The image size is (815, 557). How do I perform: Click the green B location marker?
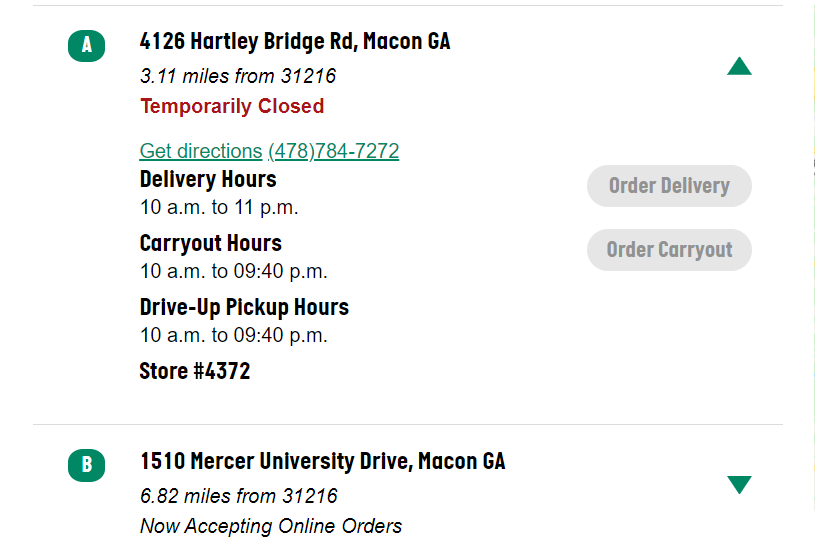pyautogui.click(x=86, y=465)
